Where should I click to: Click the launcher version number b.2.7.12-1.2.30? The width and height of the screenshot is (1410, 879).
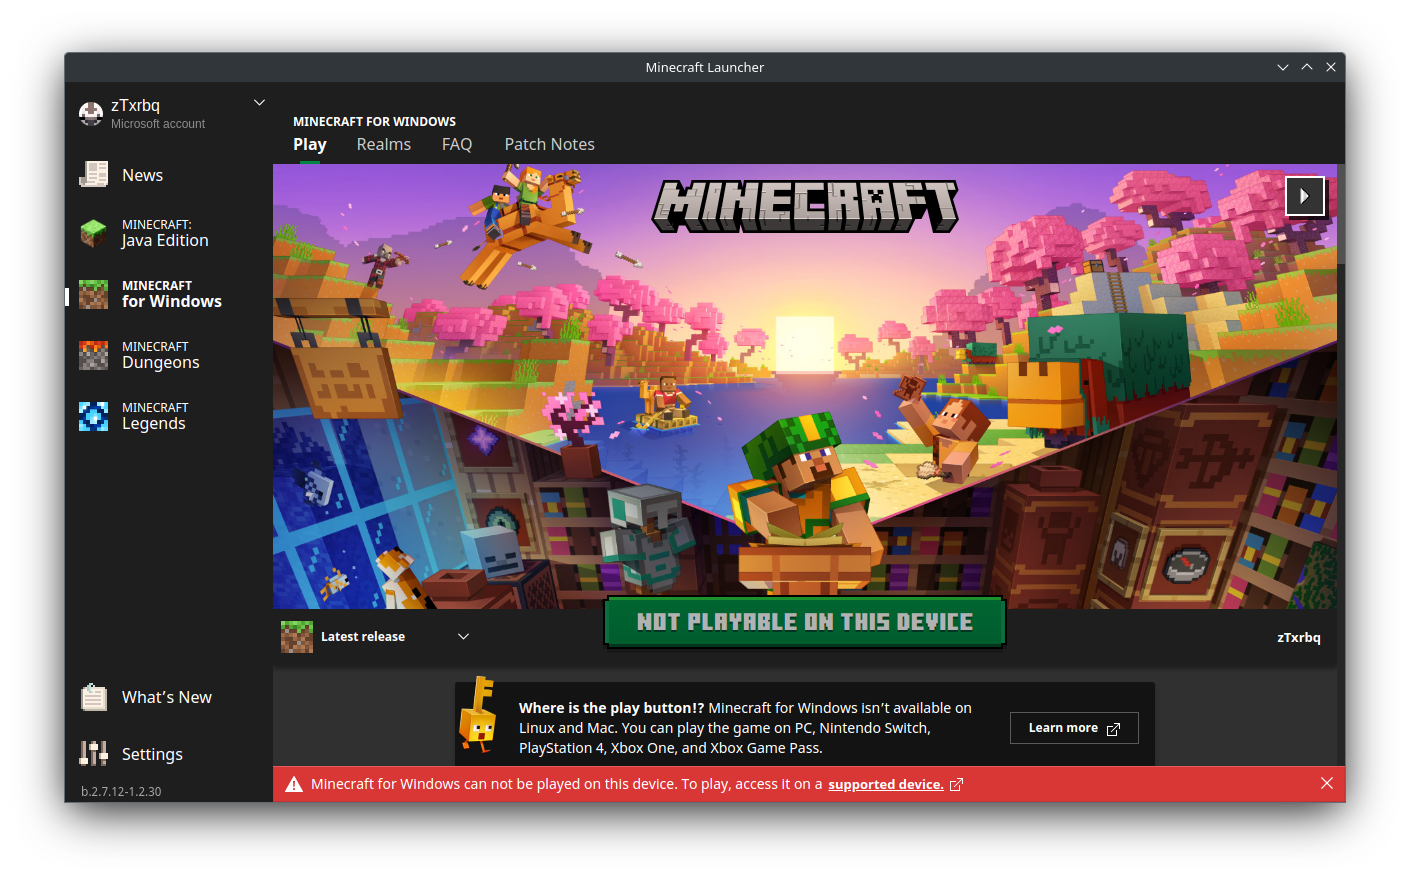click(121, 791)
